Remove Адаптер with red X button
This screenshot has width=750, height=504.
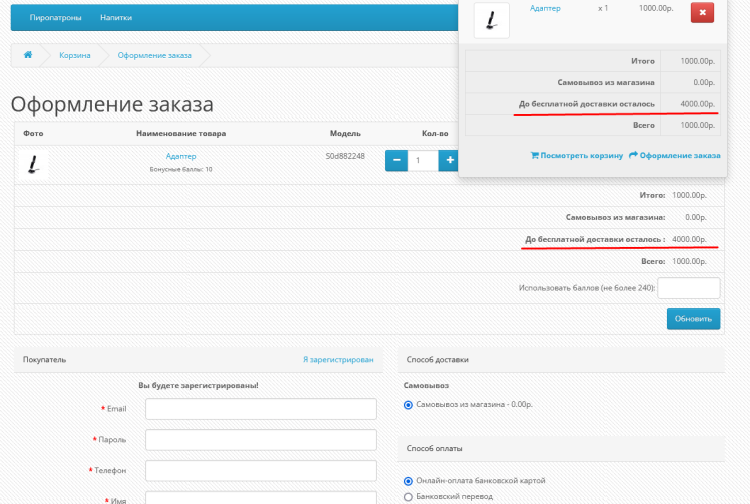pyautogui.click(x=702, y=12)
